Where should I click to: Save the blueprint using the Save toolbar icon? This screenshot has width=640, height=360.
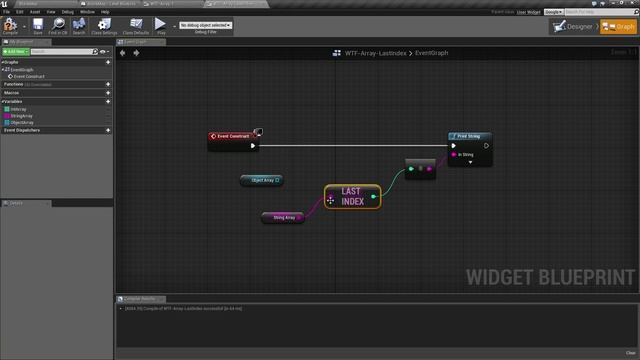click(38, 26)
